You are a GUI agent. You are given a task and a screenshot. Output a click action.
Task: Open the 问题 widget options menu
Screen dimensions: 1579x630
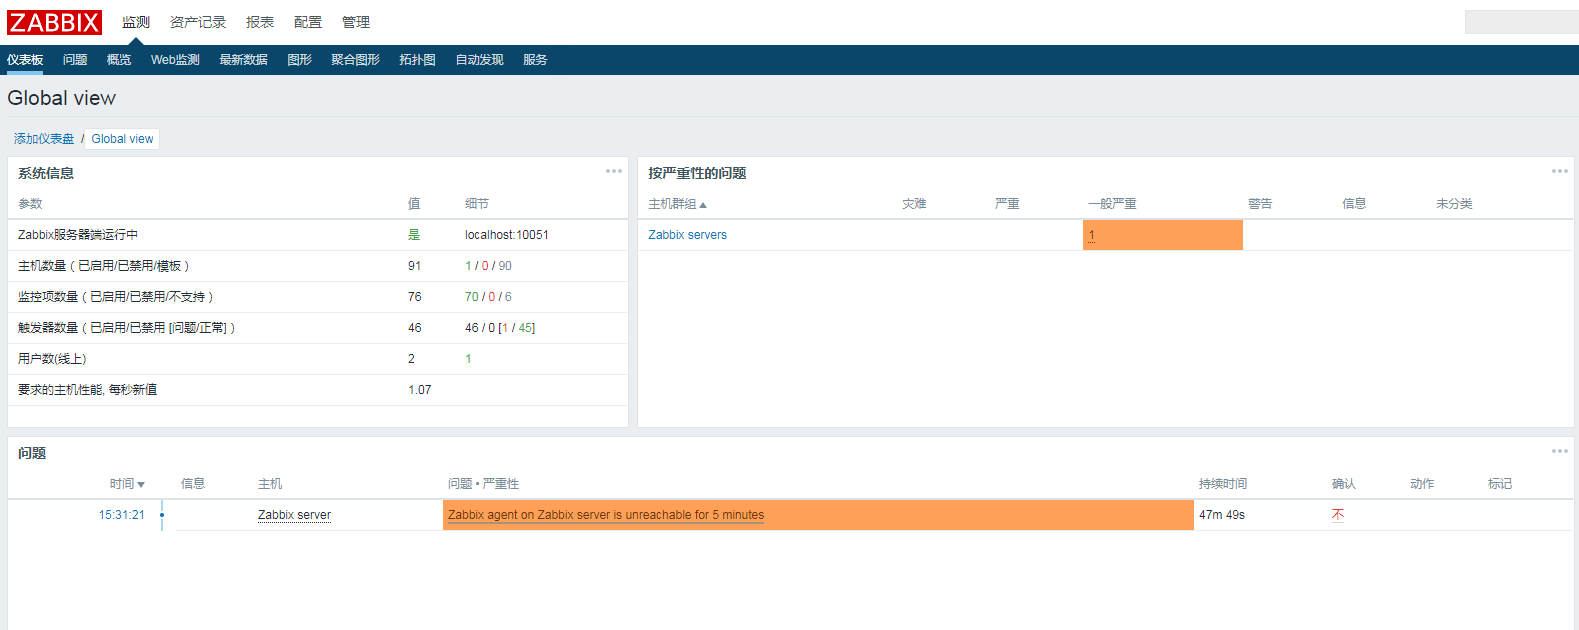click(x=1560, y=451)
